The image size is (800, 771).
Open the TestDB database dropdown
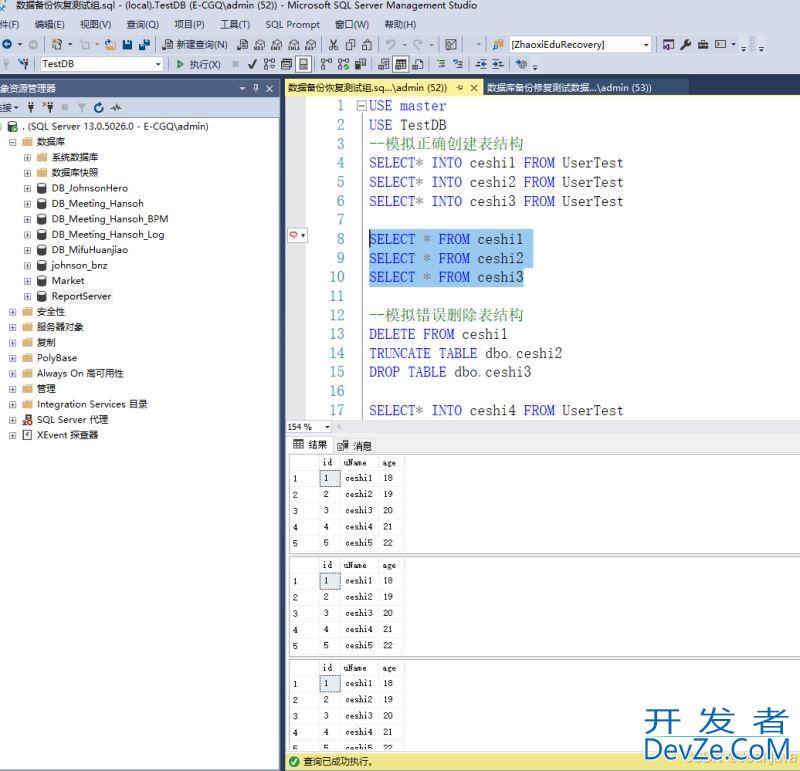pos(158,64)
